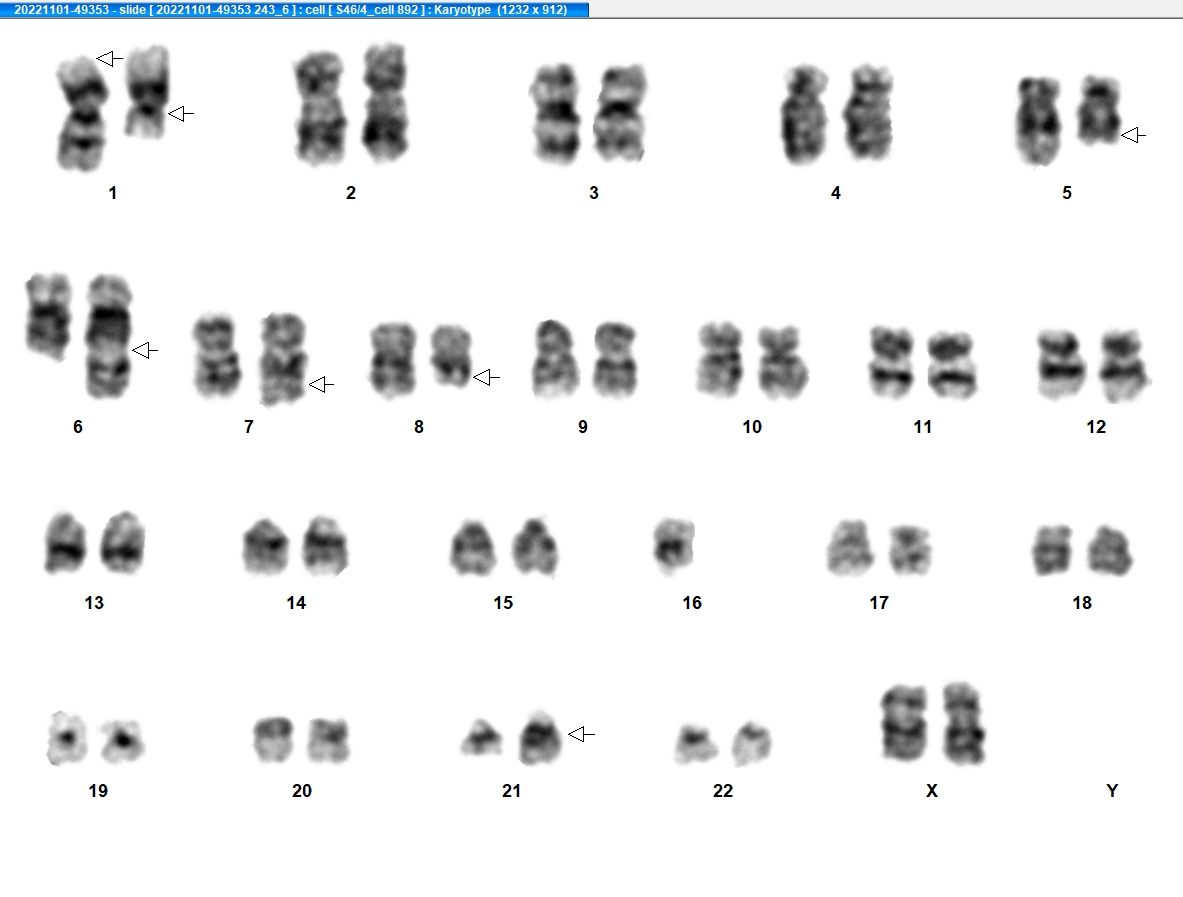The width and height of the screenshot is (1183, 897).
Task: Select the chromosome label '14'
Action: pyautogui.click(x=297, y=603)
